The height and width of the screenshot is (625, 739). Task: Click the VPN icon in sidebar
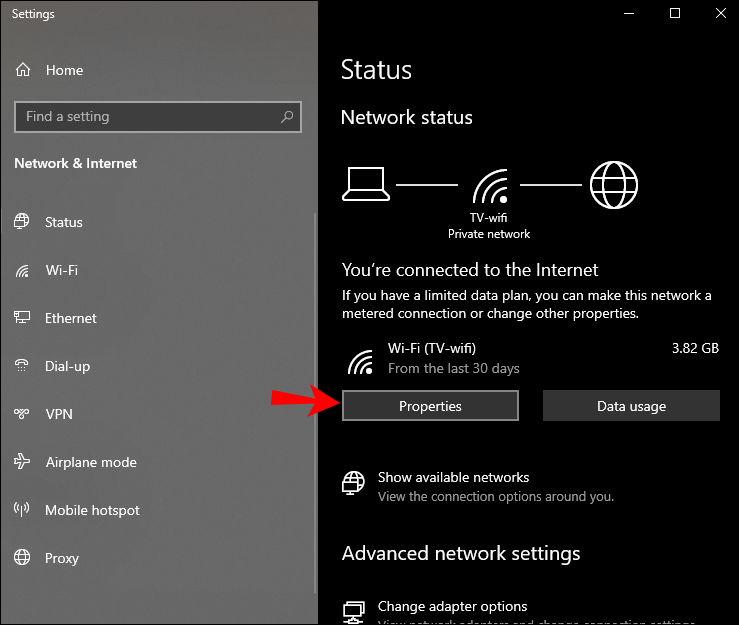[22, 414]
